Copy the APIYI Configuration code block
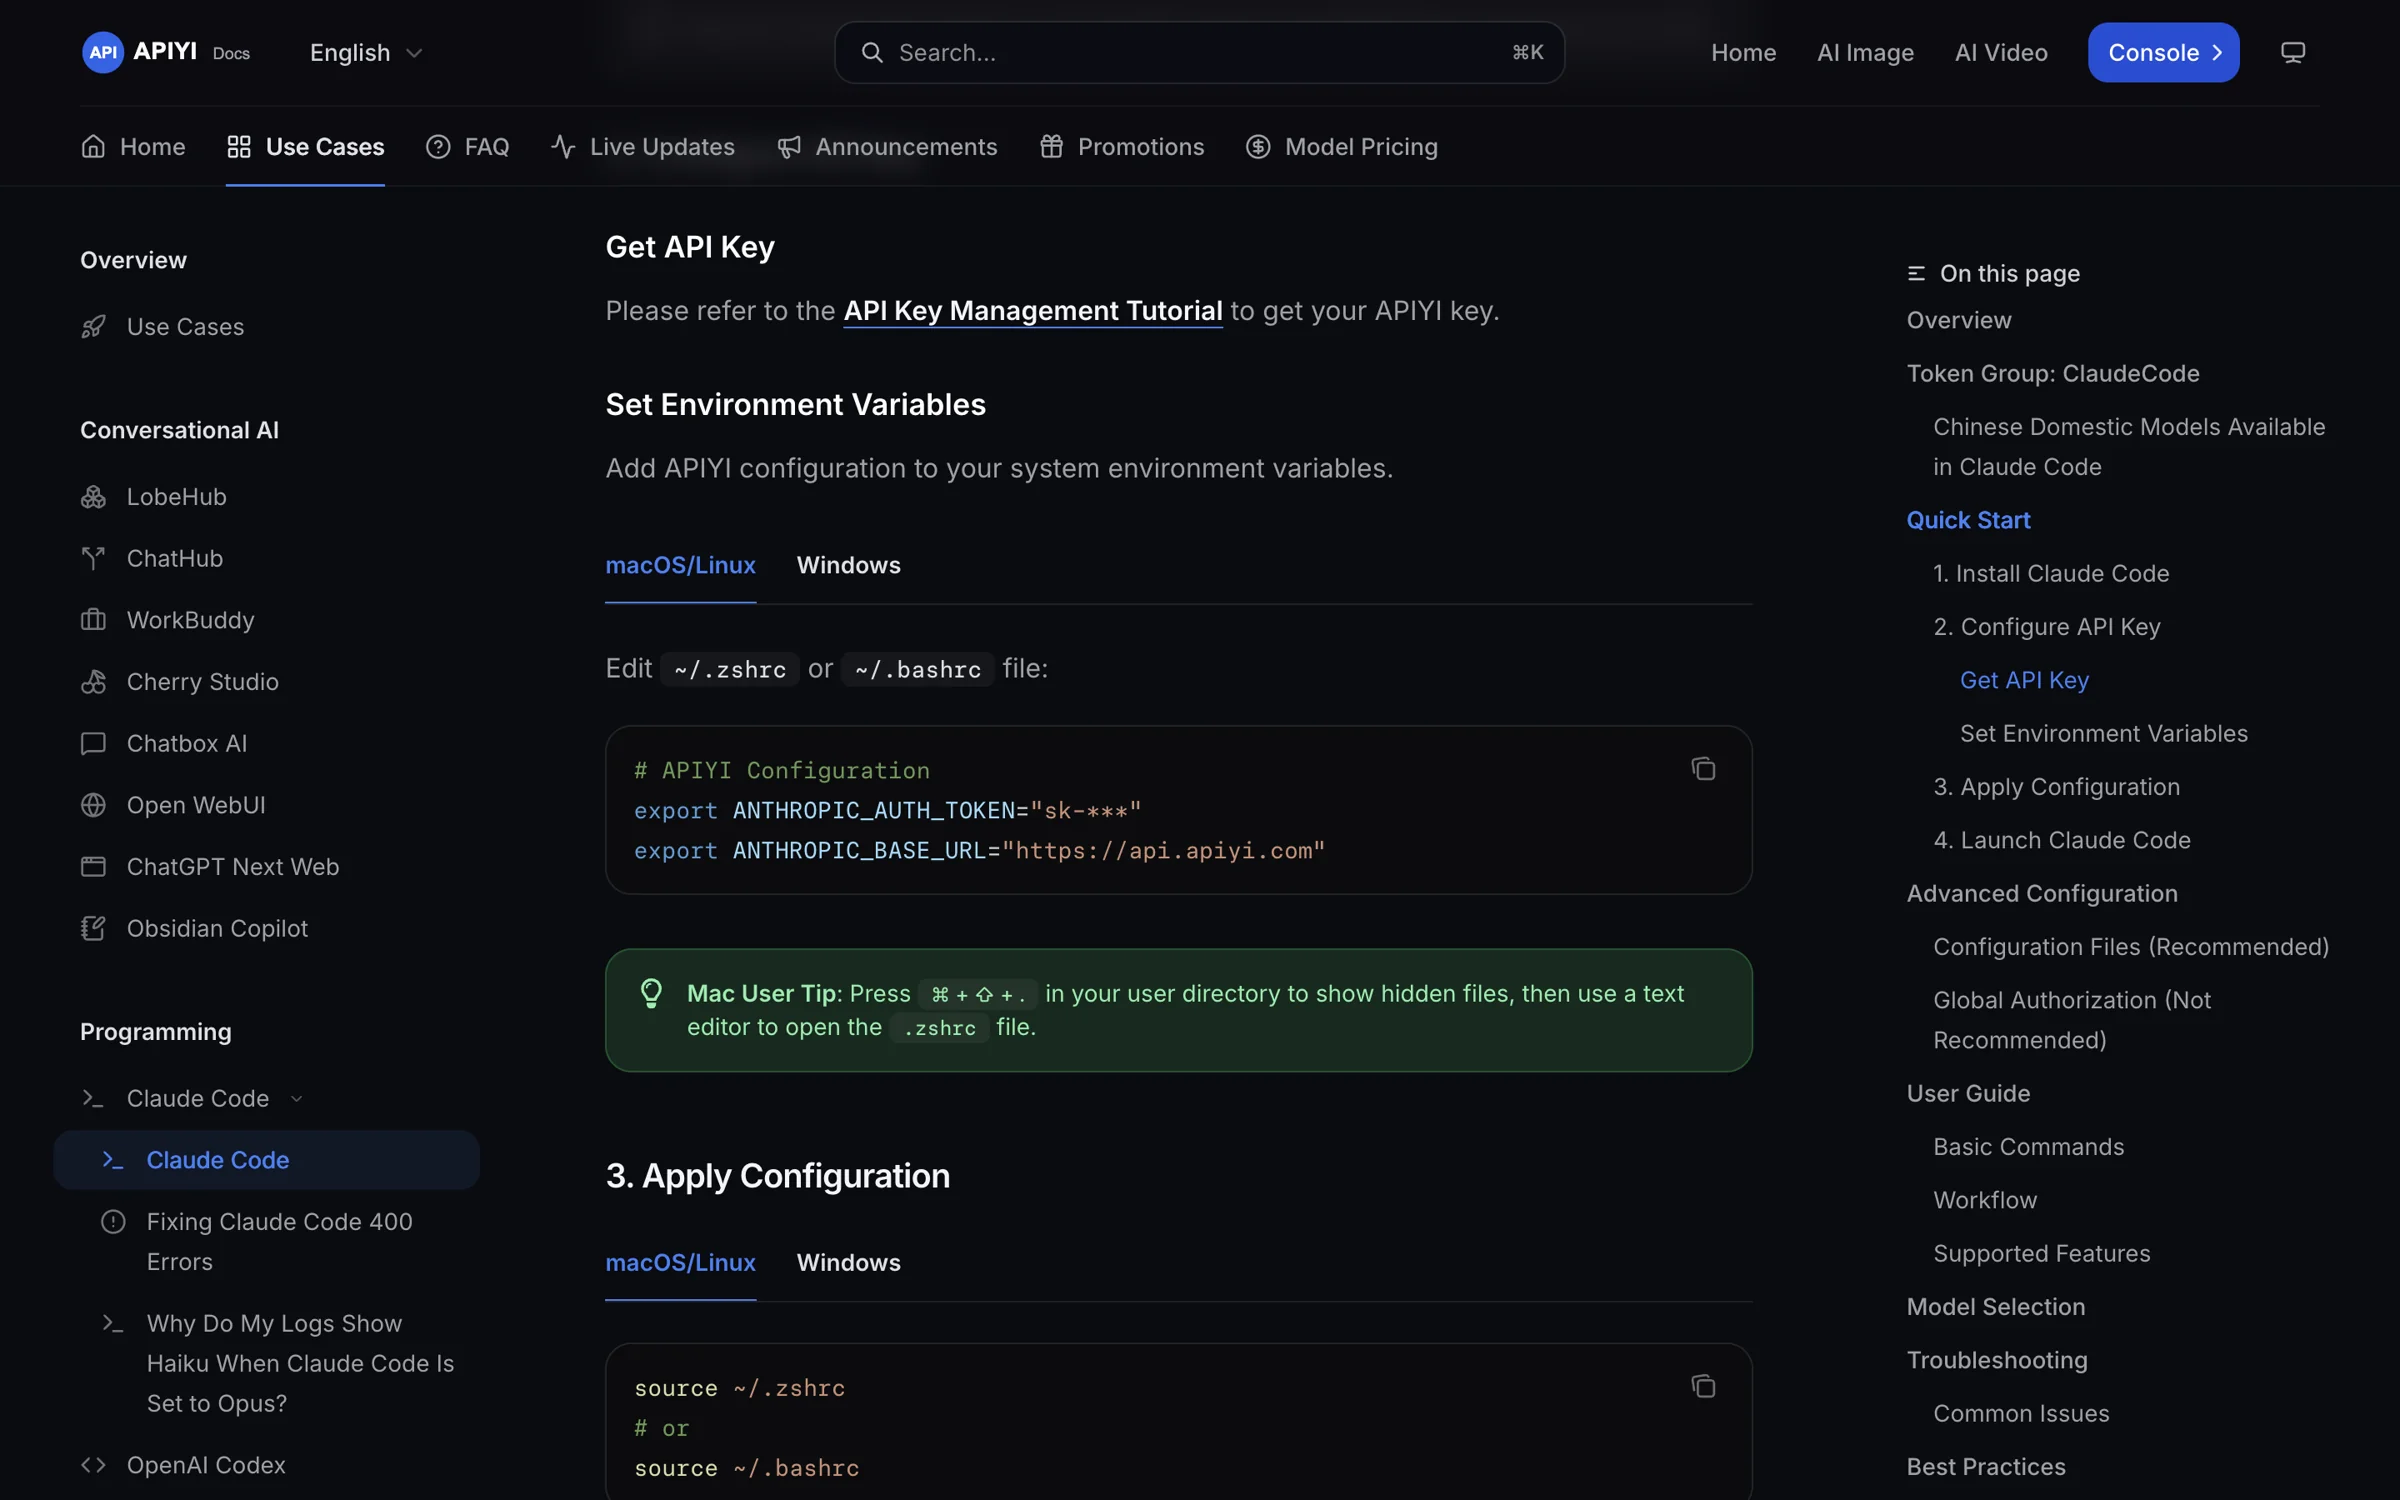 tap(1703, 768)
